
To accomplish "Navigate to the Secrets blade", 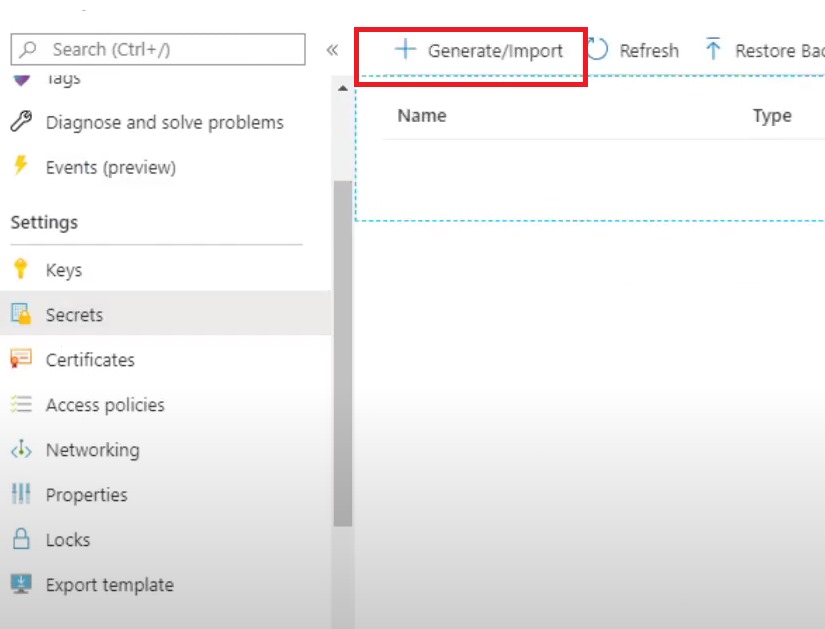I will (75, 314).
